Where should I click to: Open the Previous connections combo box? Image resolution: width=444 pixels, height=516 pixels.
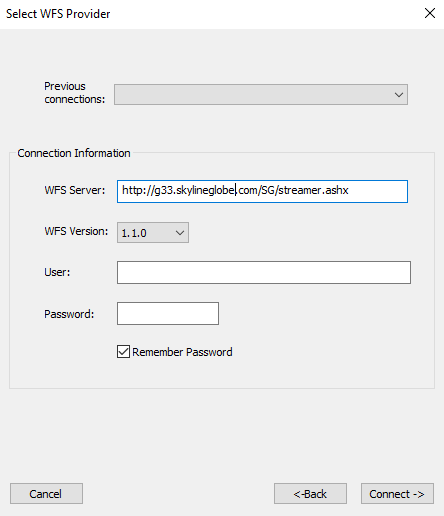coord(261,95)
